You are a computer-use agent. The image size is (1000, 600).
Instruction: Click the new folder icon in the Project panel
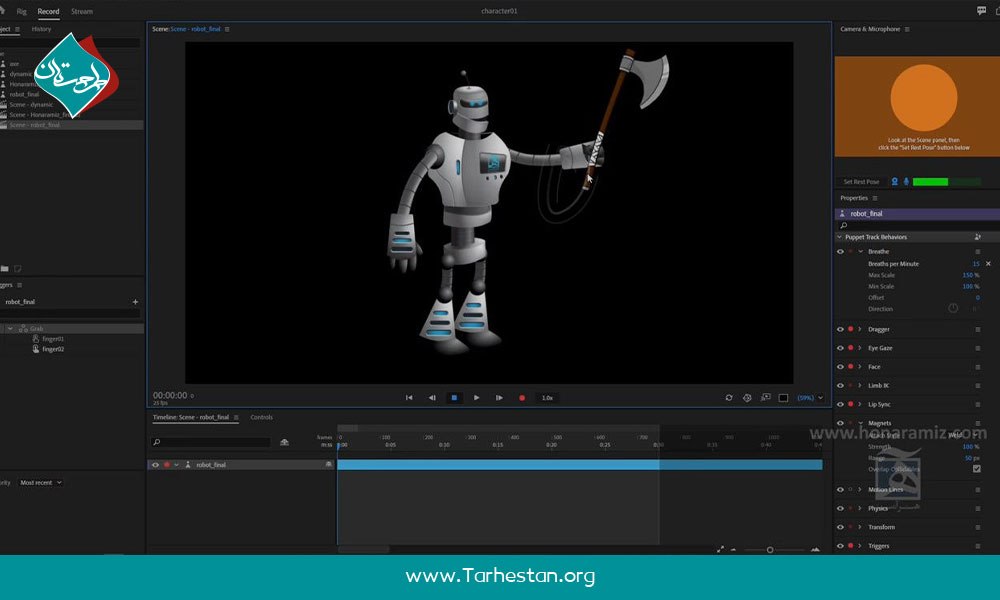click(x=5, y=269)
